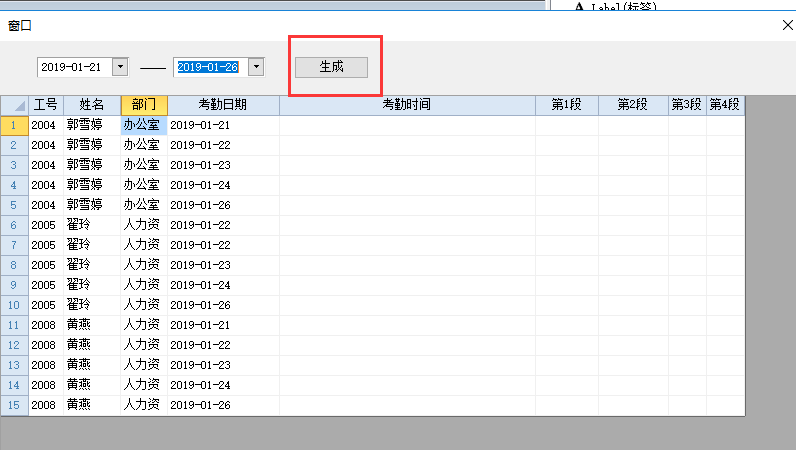
Task: Select row header 14
Action: [14, 385]
